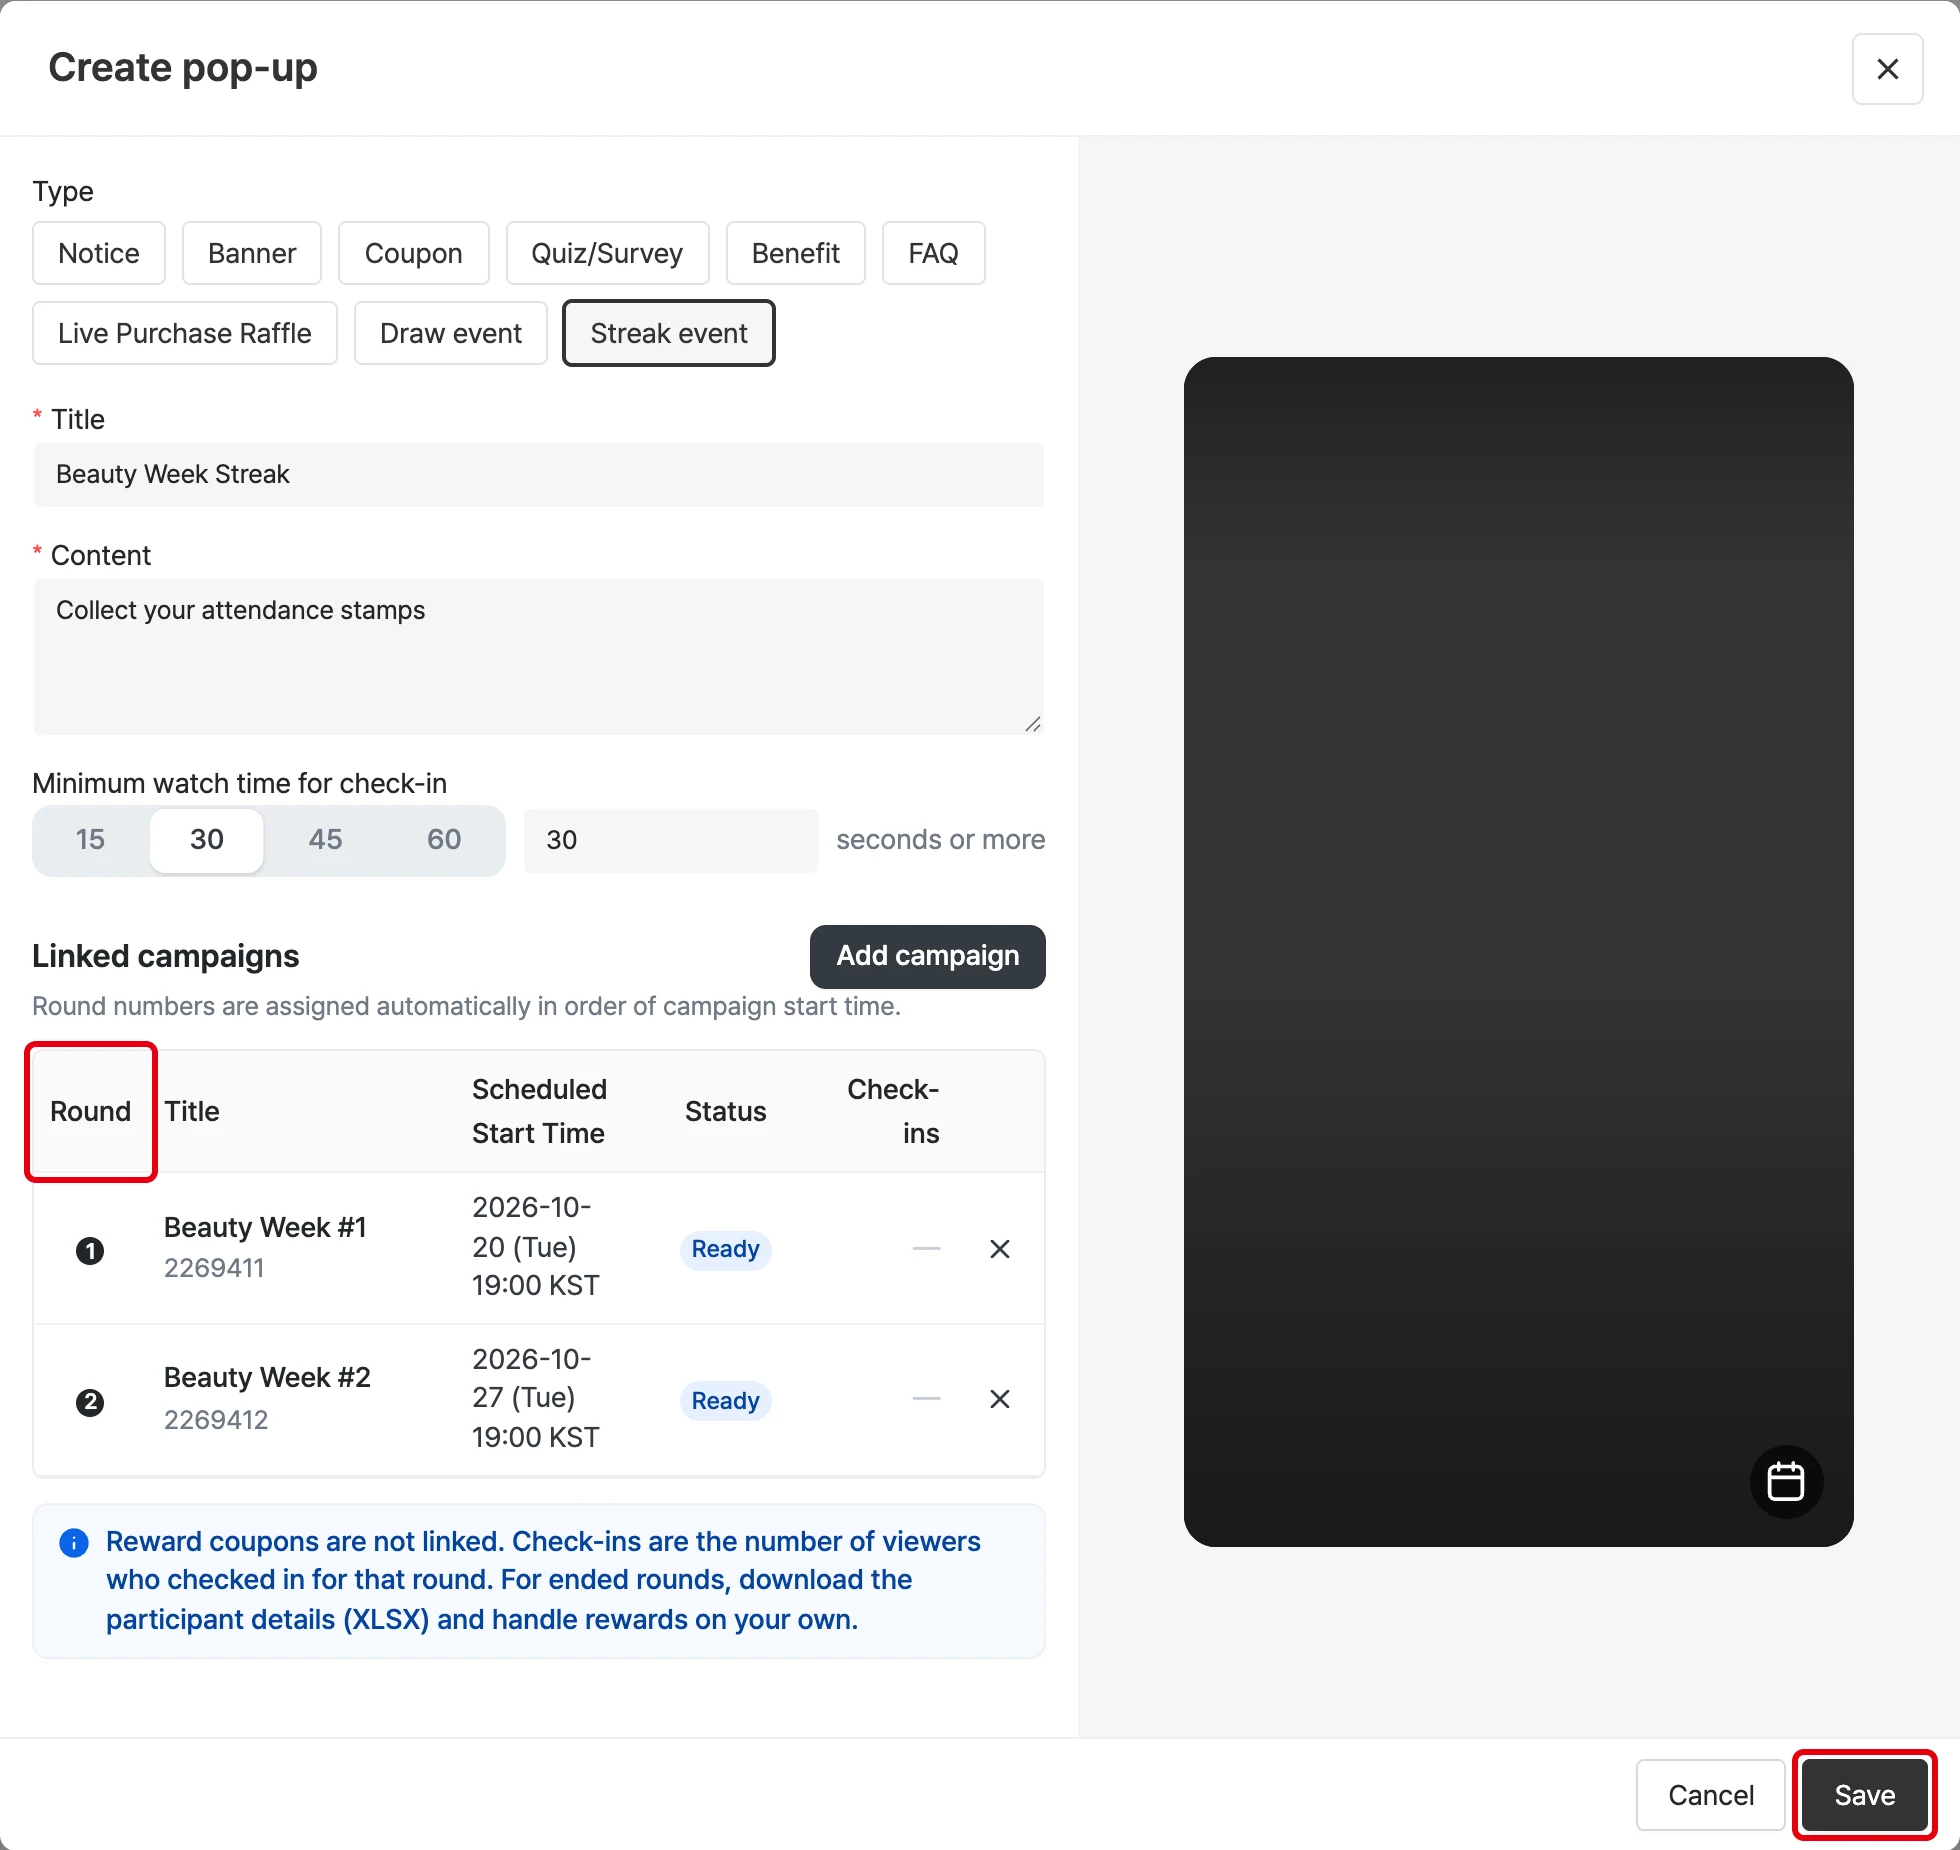Screen dimensions: 1960x1850
Task: Select the Coupon type
Action: point(413,253)
